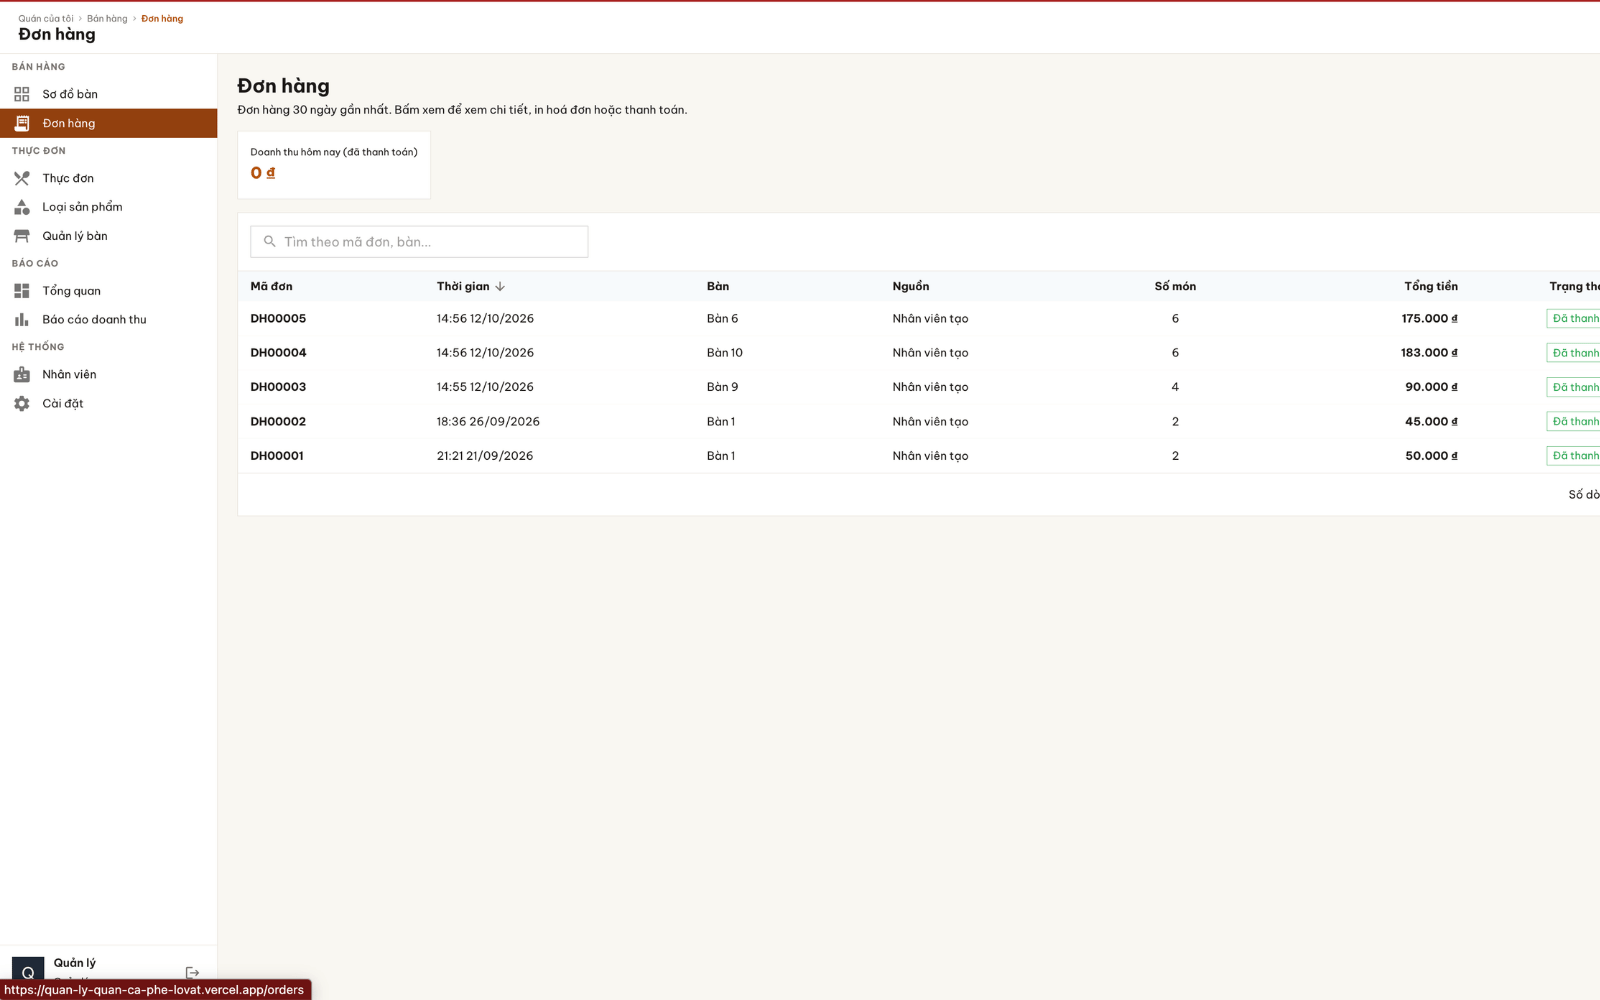The width and height of the screenshot is (1600, 1000).
Task: Click the Đã thanh toán badge for DH00005
Action: point(1574,318)
